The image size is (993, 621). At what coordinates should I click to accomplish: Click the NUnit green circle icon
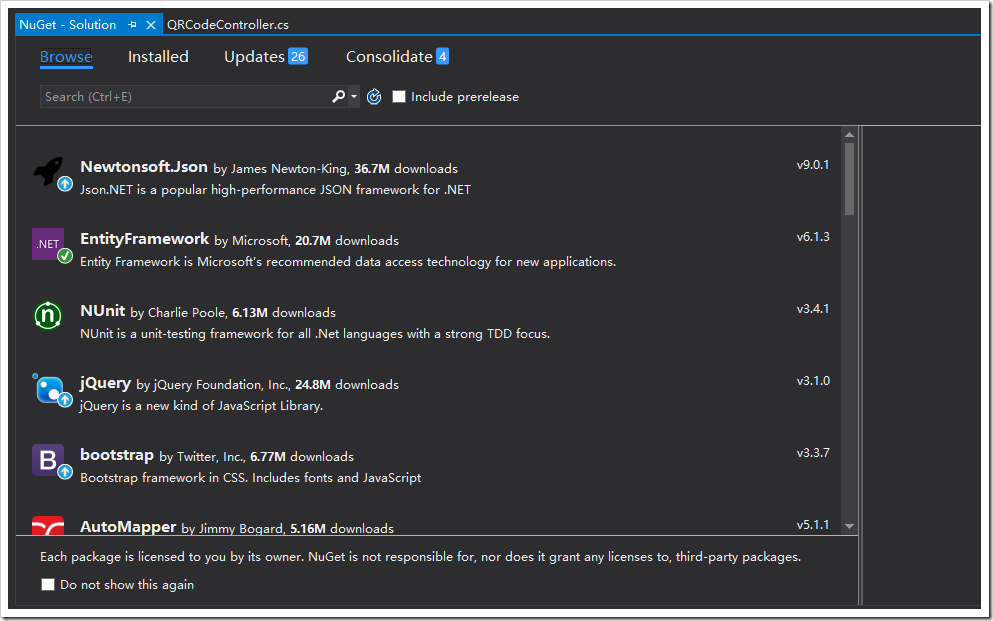[48, 316]
